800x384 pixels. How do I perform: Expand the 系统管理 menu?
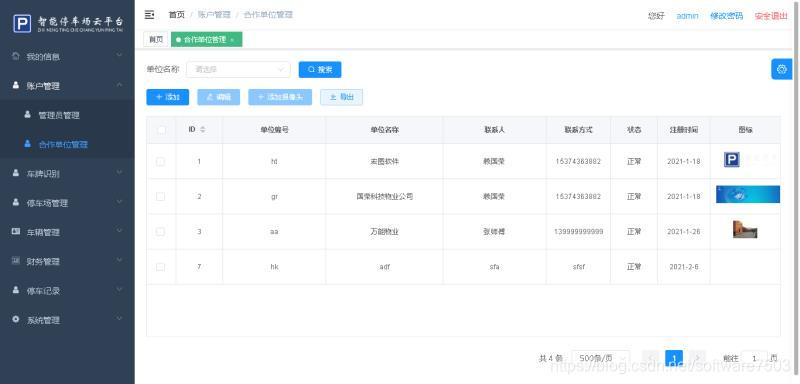(67, 320)
